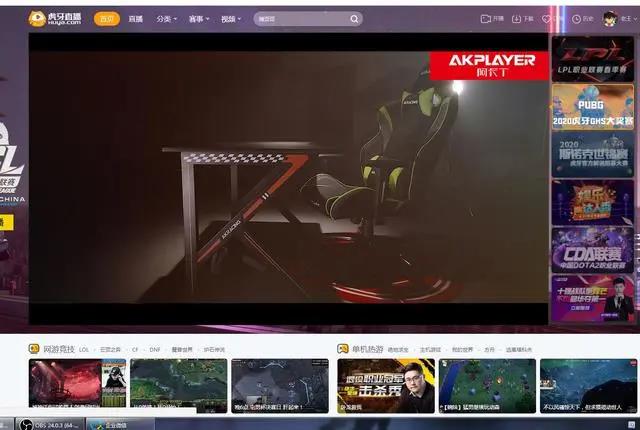This screenshot has width=640, height=430.
Task: Click the main AKPLAYER video player
Action: [x=288, y=179]
